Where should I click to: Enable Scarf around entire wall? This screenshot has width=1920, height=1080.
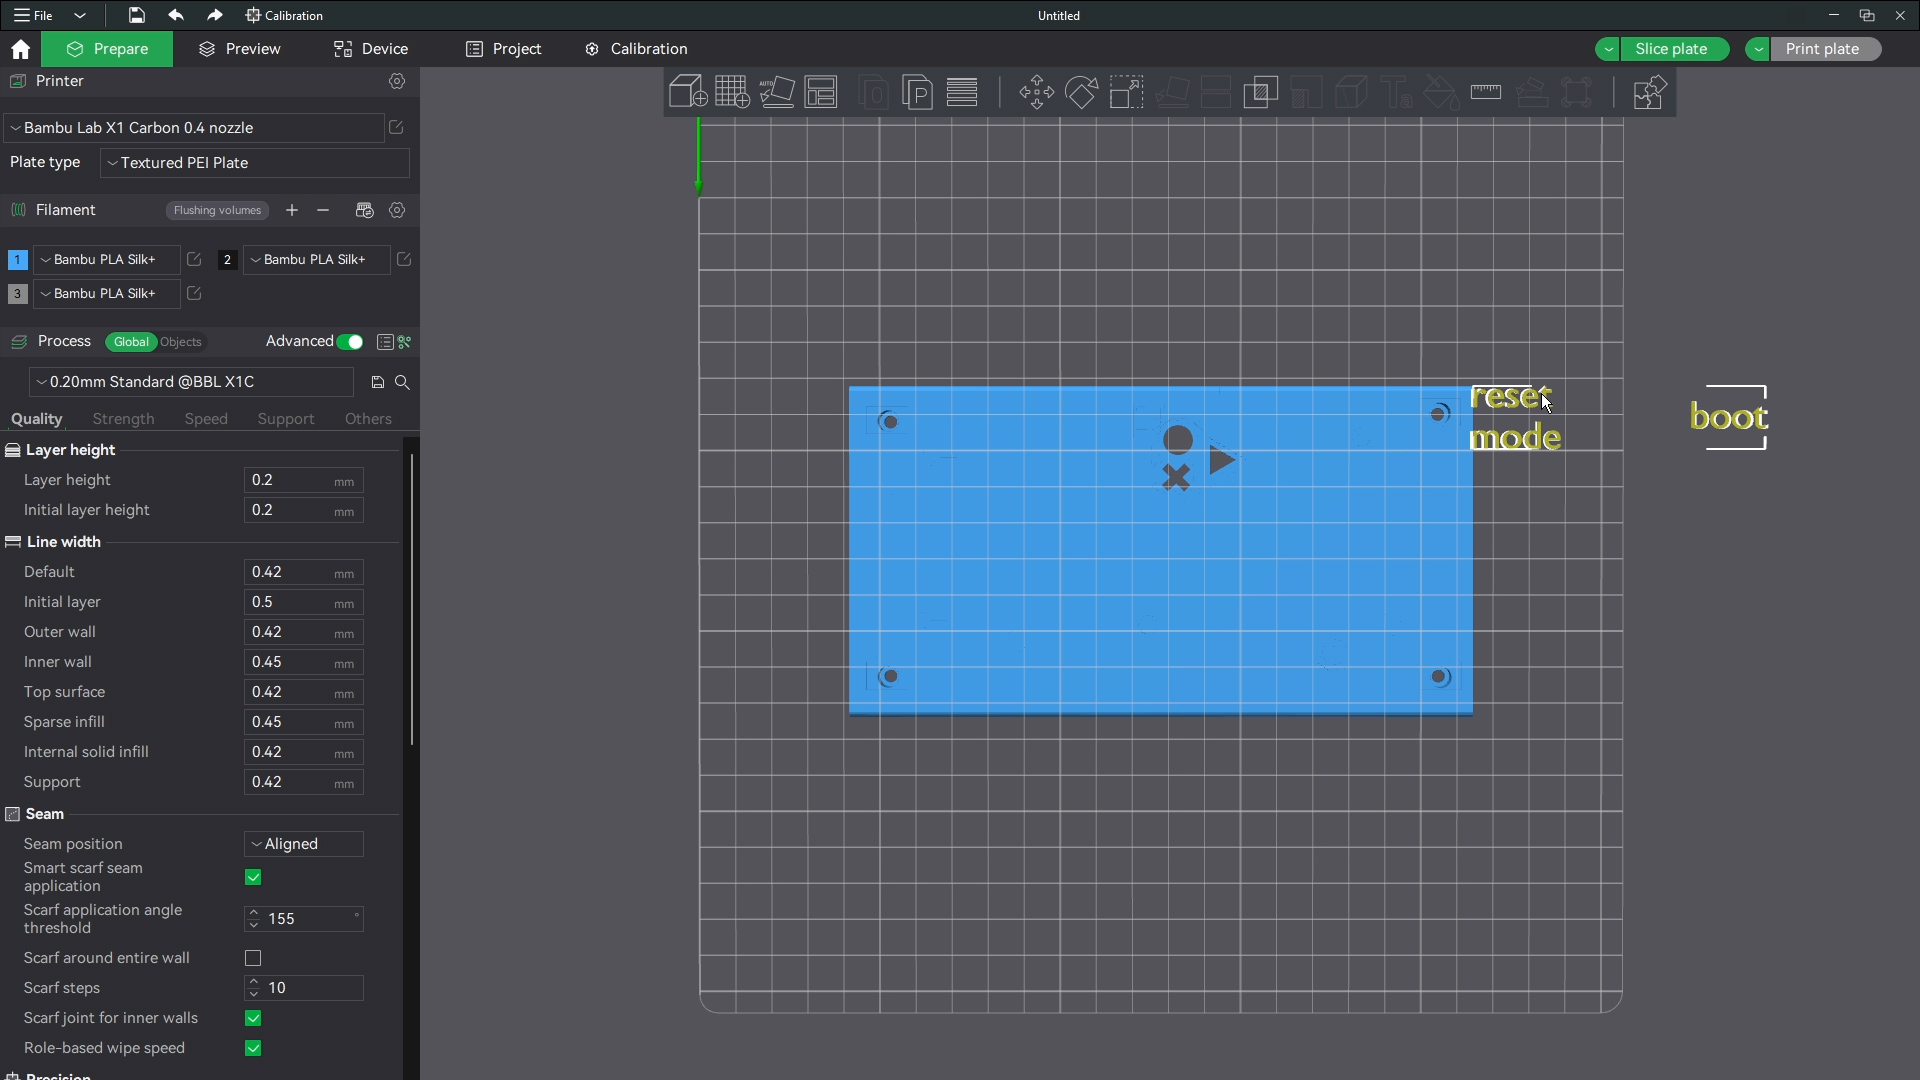(253, 958)
